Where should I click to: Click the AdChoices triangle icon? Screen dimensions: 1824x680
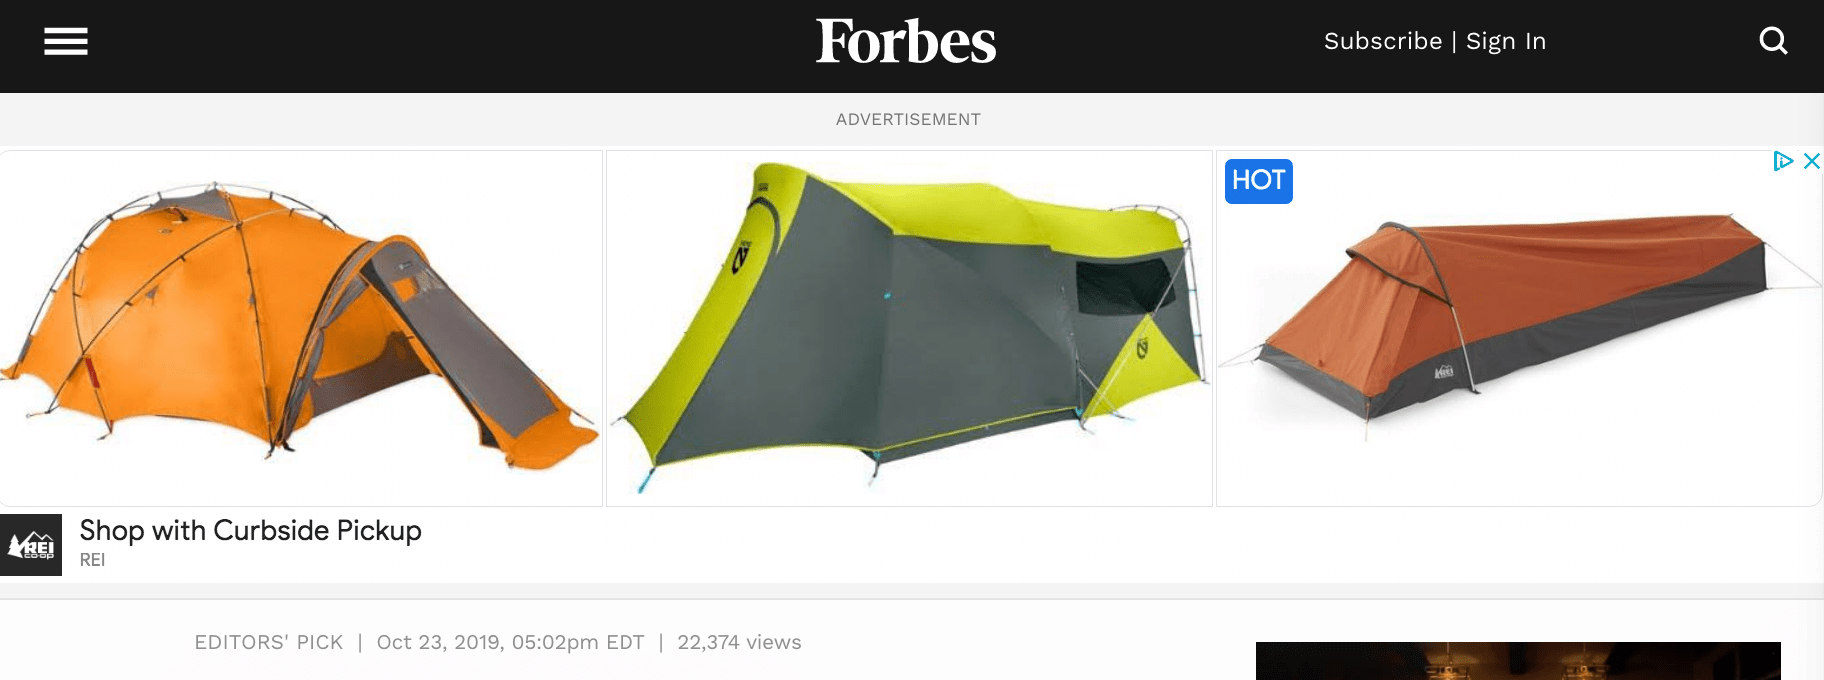[x=1782, y=161]
